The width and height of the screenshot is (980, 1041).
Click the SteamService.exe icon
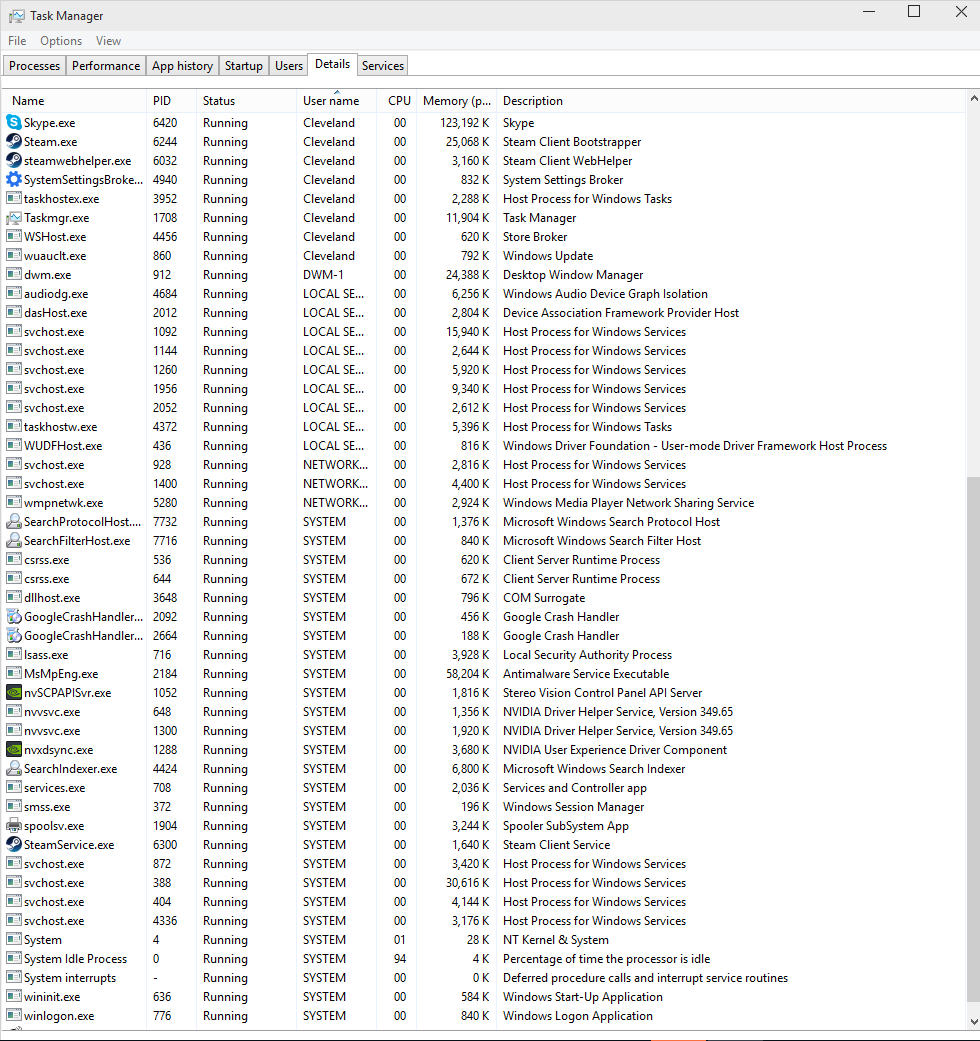(x=13, y=844)
